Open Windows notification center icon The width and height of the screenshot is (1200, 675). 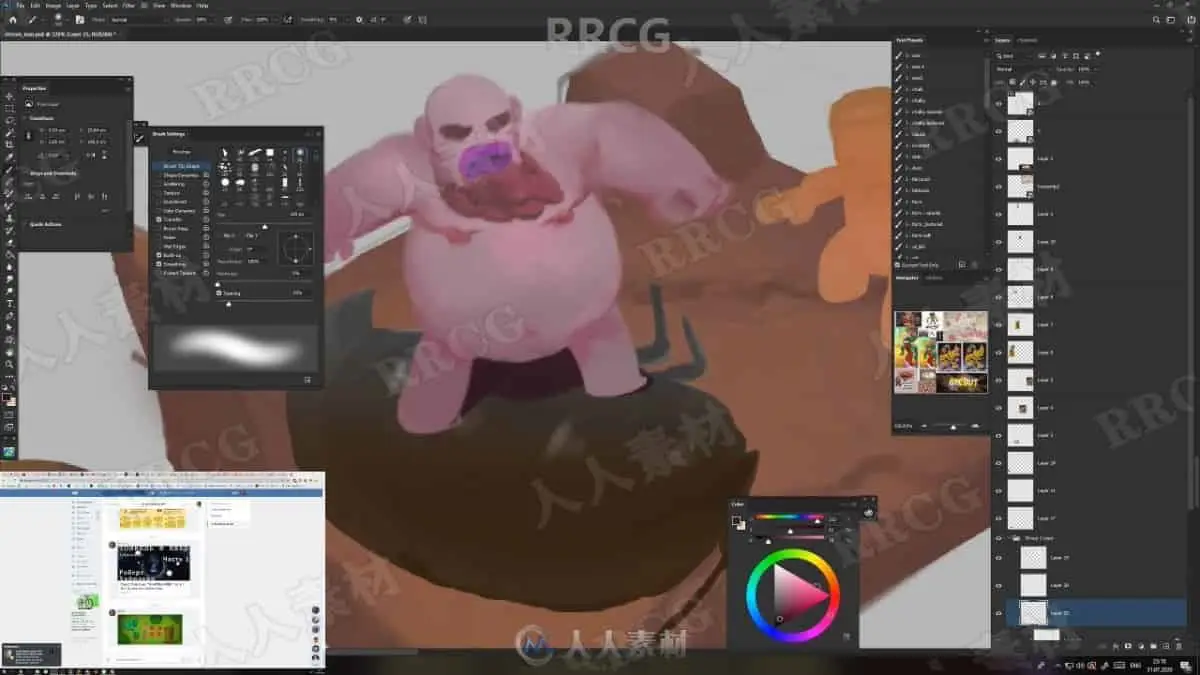click(1186, 666)
